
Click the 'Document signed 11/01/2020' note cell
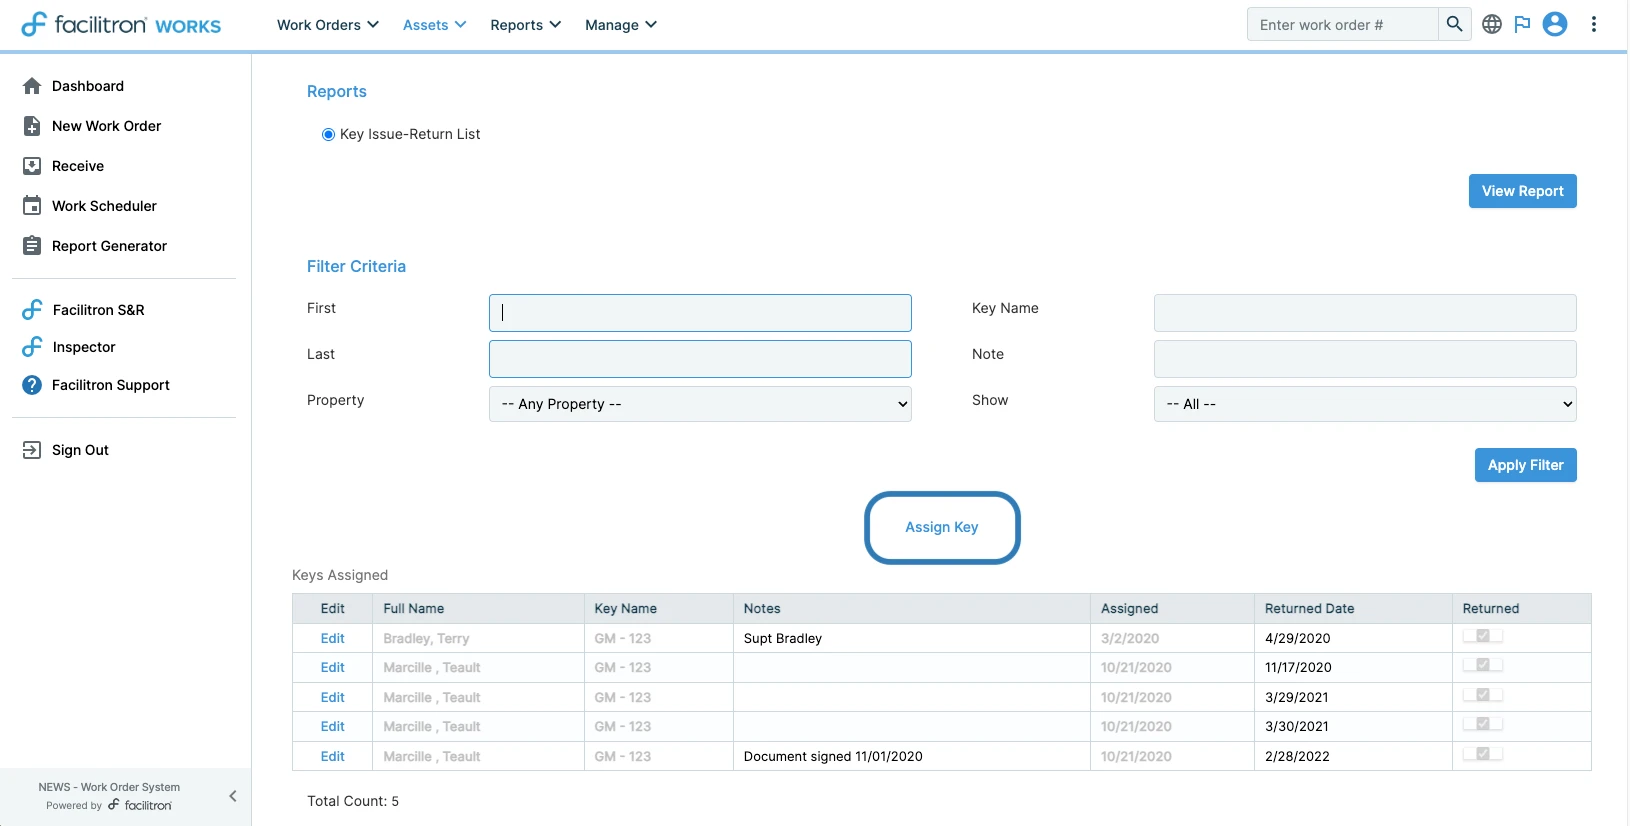911,756
